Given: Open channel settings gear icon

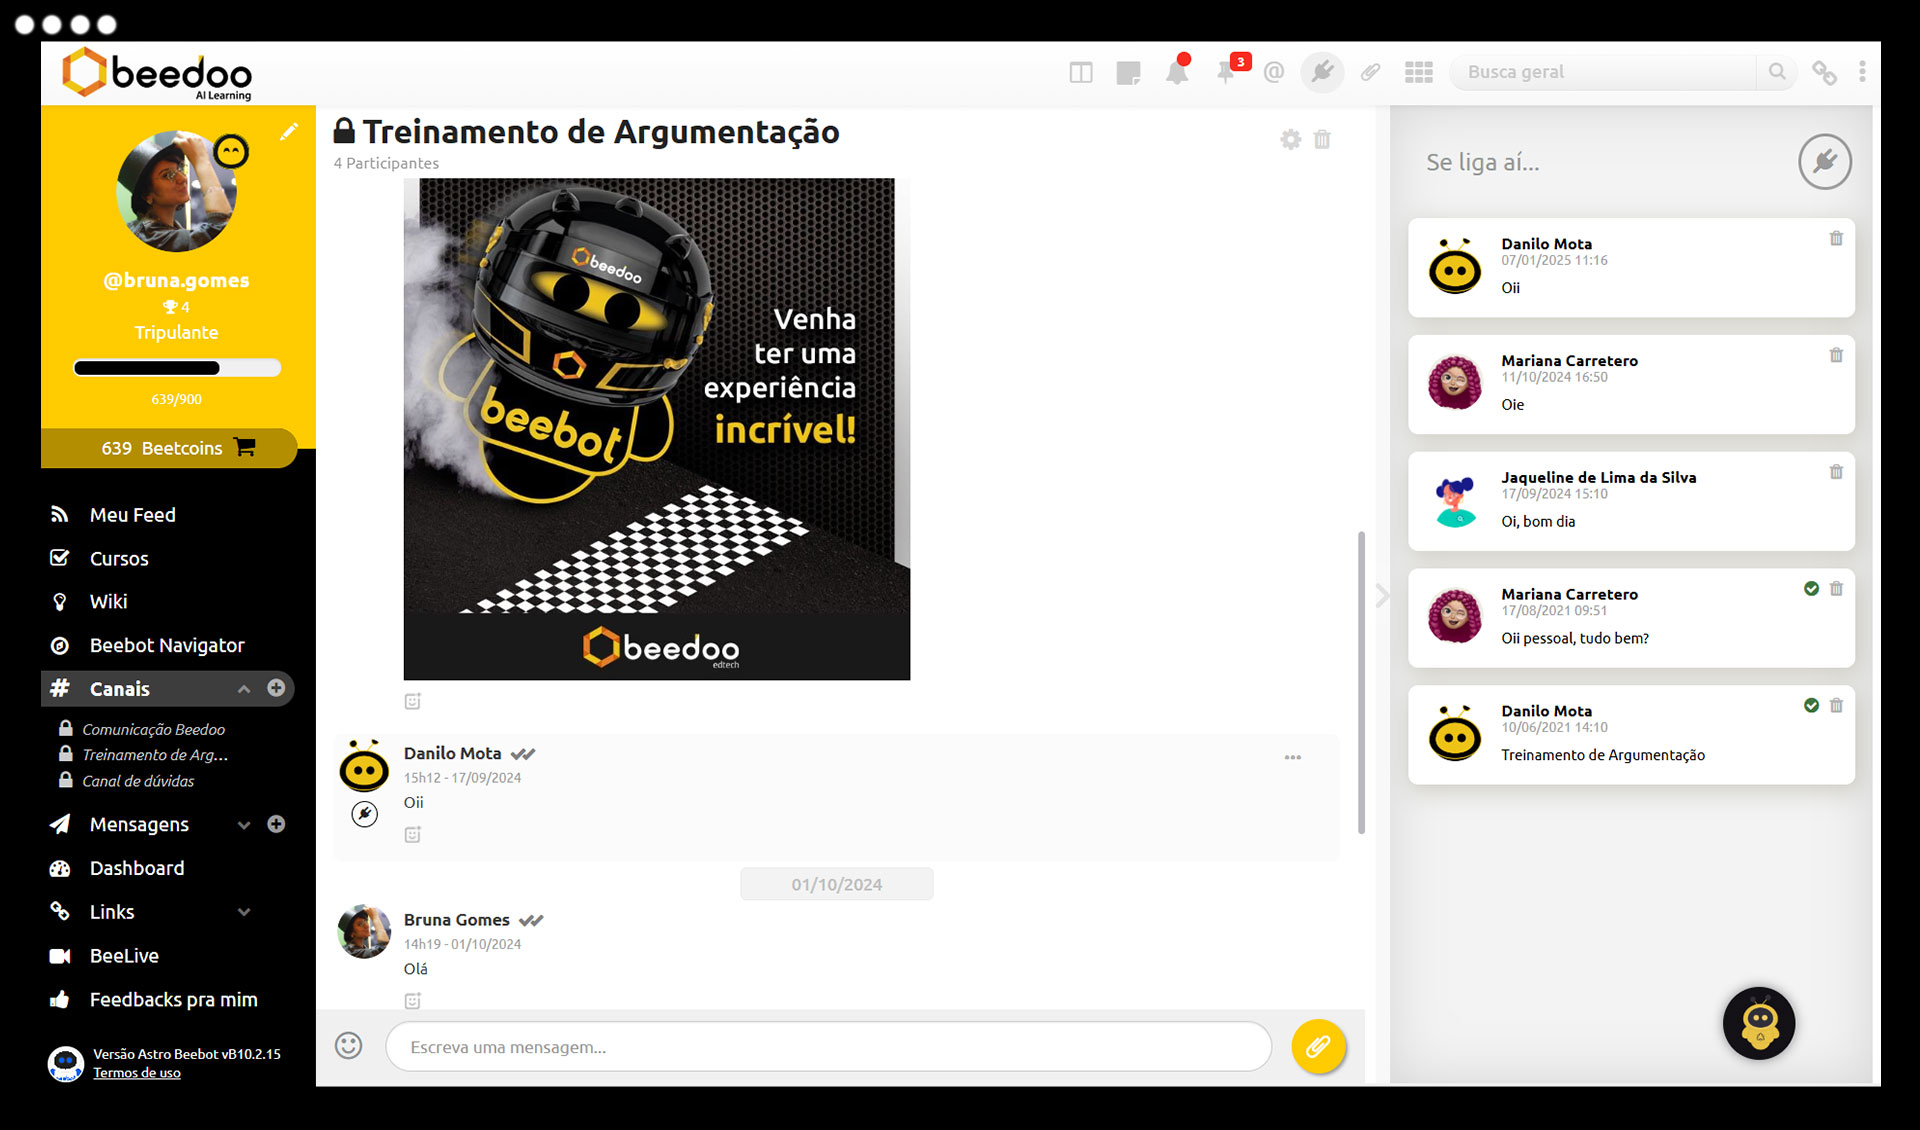Looking at the screenshot, I should (x=1290, y=140).
